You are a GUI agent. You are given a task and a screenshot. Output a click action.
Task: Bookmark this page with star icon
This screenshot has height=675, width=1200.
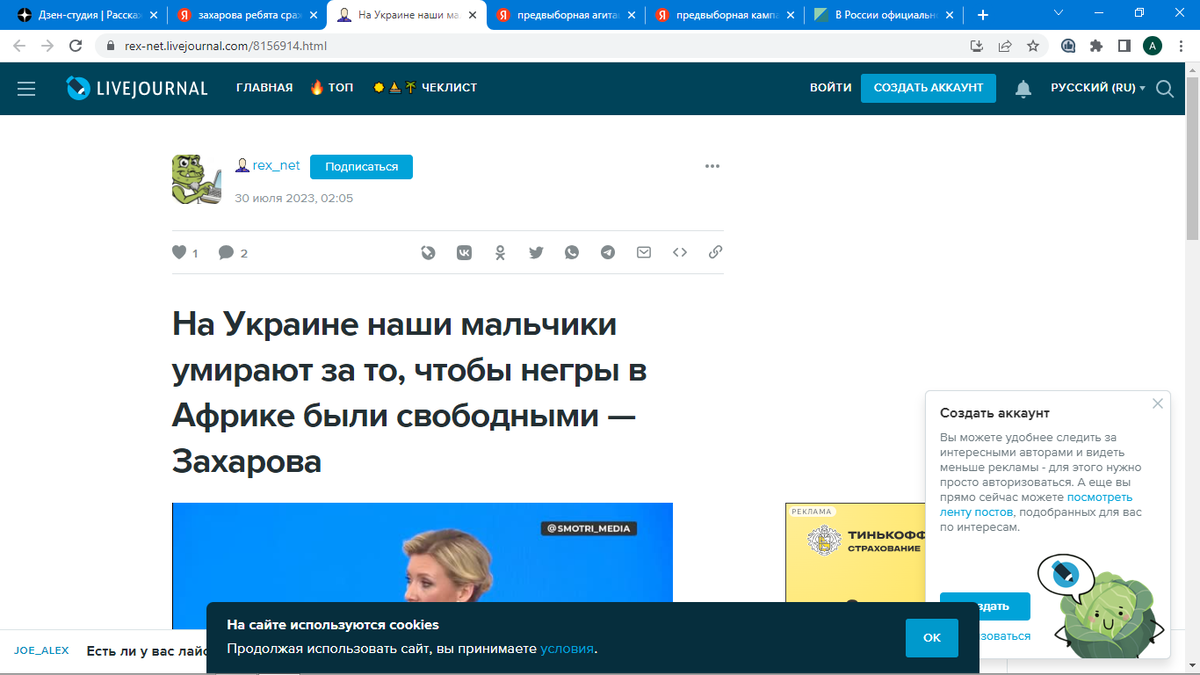(1033, 46)
